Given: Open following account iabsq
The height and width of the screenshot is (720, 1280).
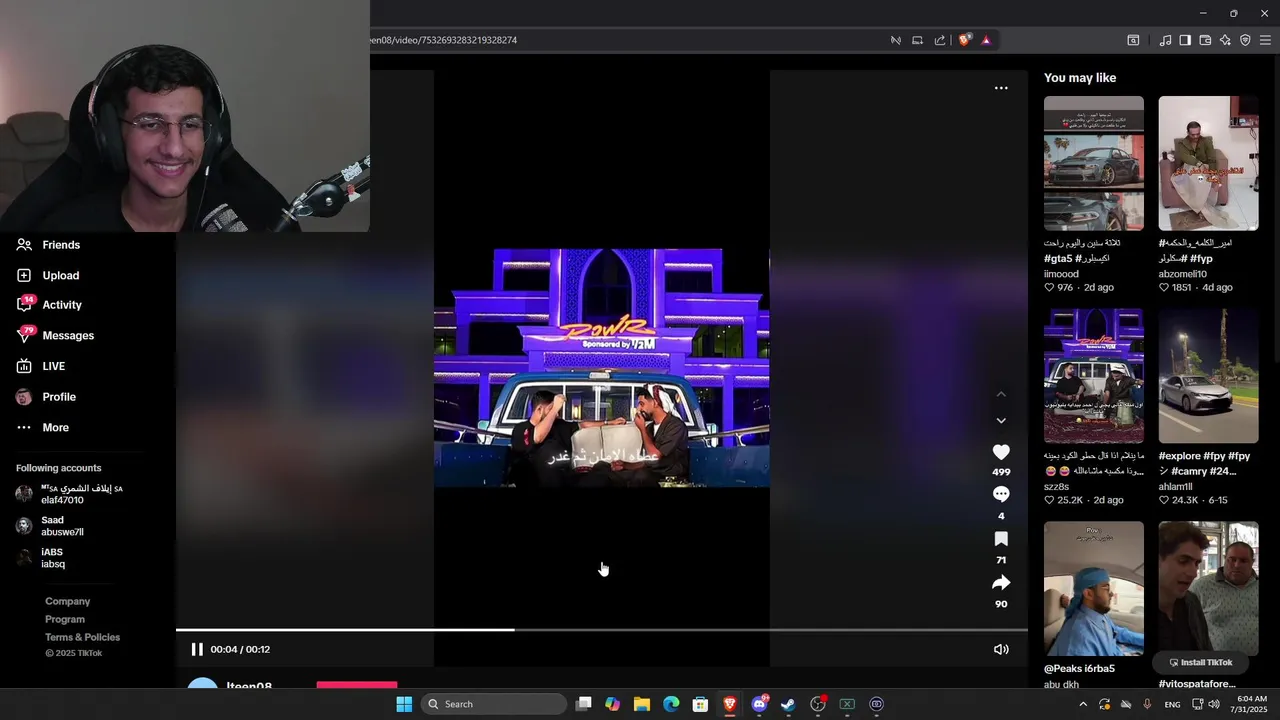Looking at the screenshot, I should (x=41, y=558).
